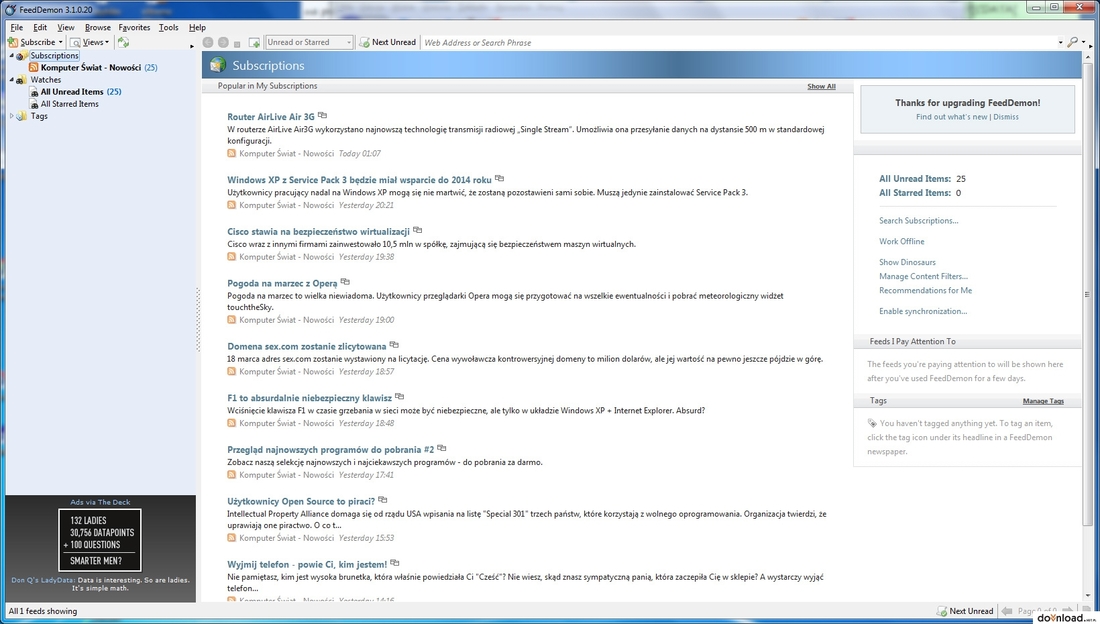
Task: Click the new tab icon in toolbar
Action: pyautogui.click(x=254, y=43)
